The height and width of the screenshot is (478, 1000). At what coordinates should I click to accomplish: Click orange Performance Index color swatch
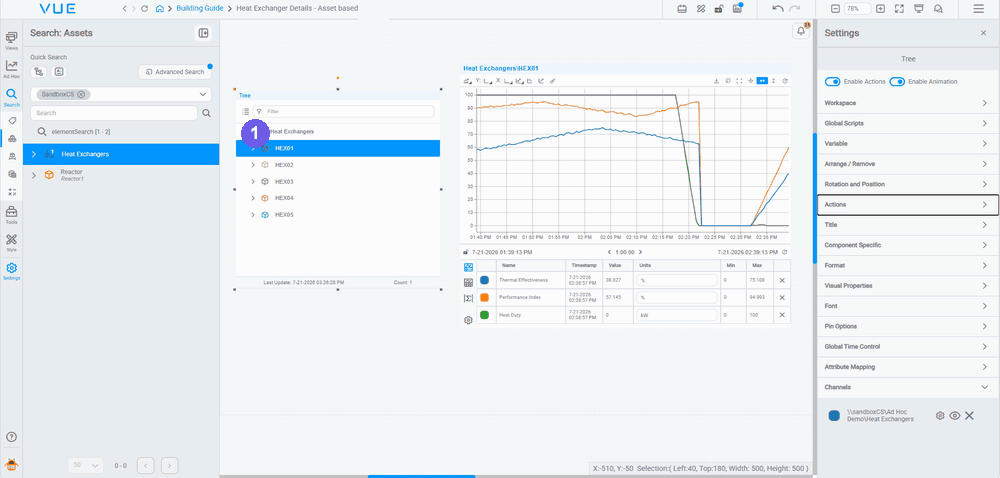(484, 298)
